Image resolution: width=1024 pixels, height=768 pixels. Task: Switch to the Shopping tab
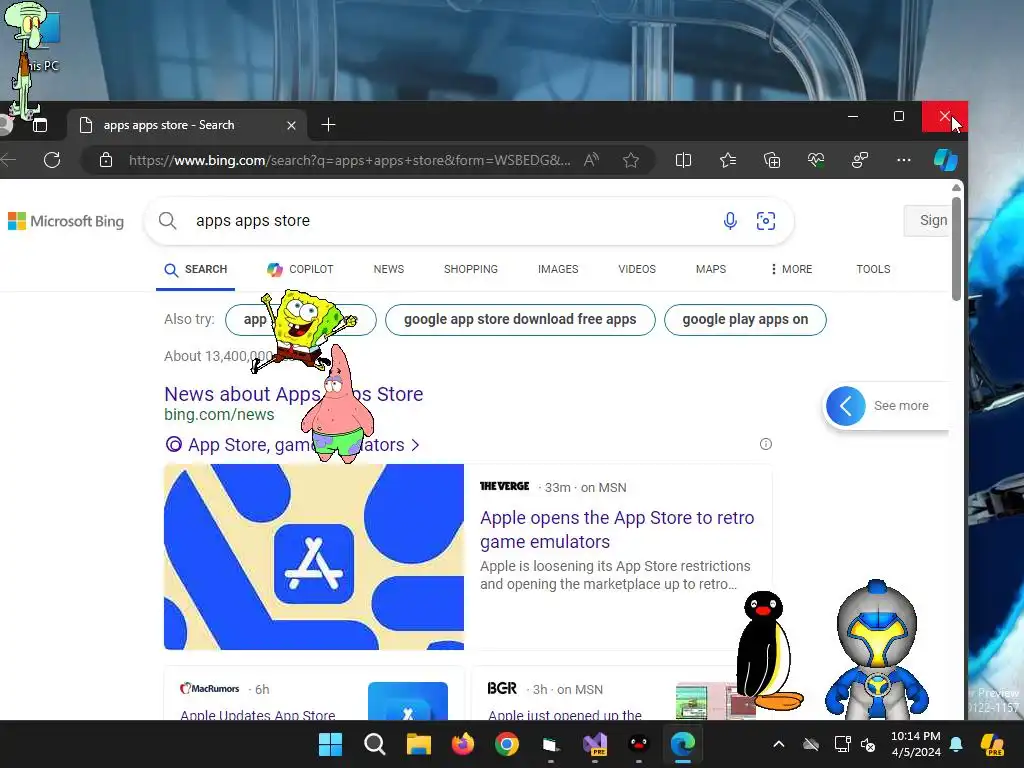pos(470,269)
